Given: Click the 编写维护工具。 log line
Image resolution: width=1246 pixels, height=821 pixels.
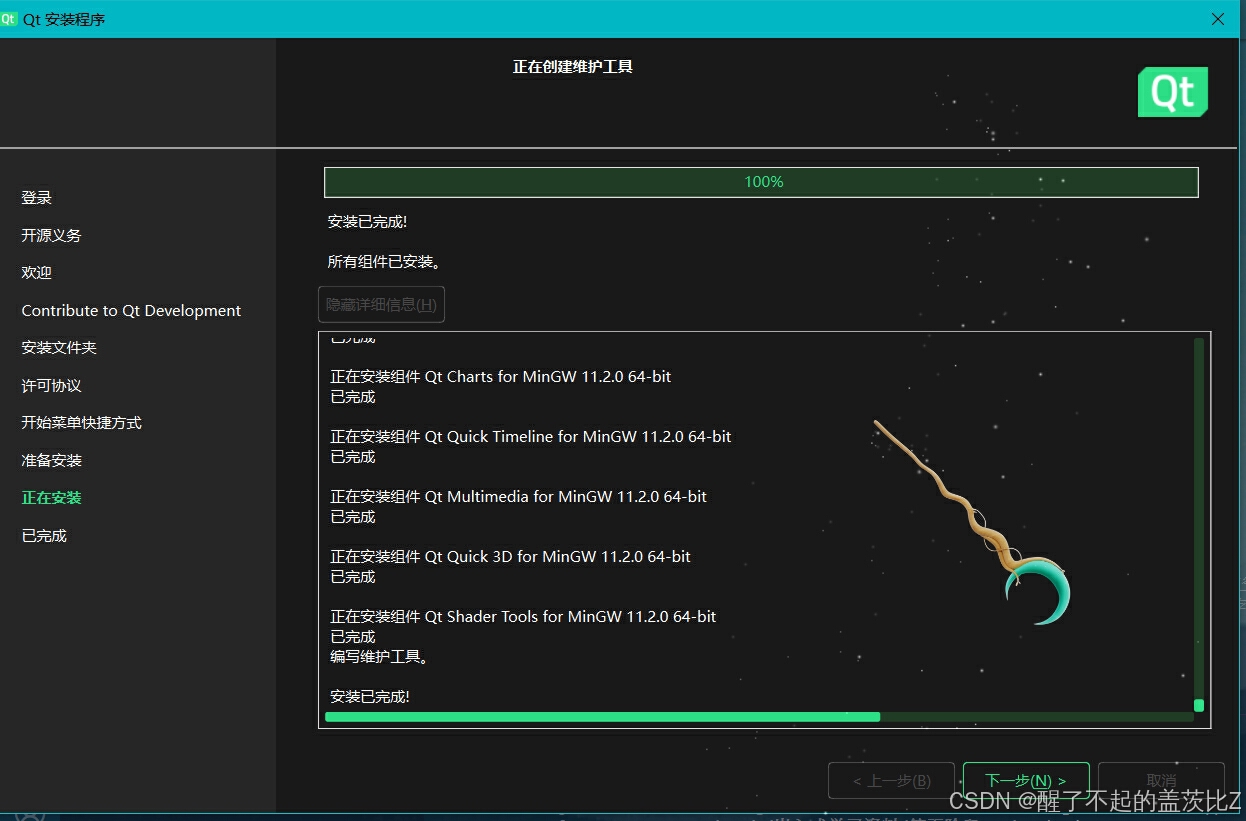Looking at the screenshot, I should point(380,657).
